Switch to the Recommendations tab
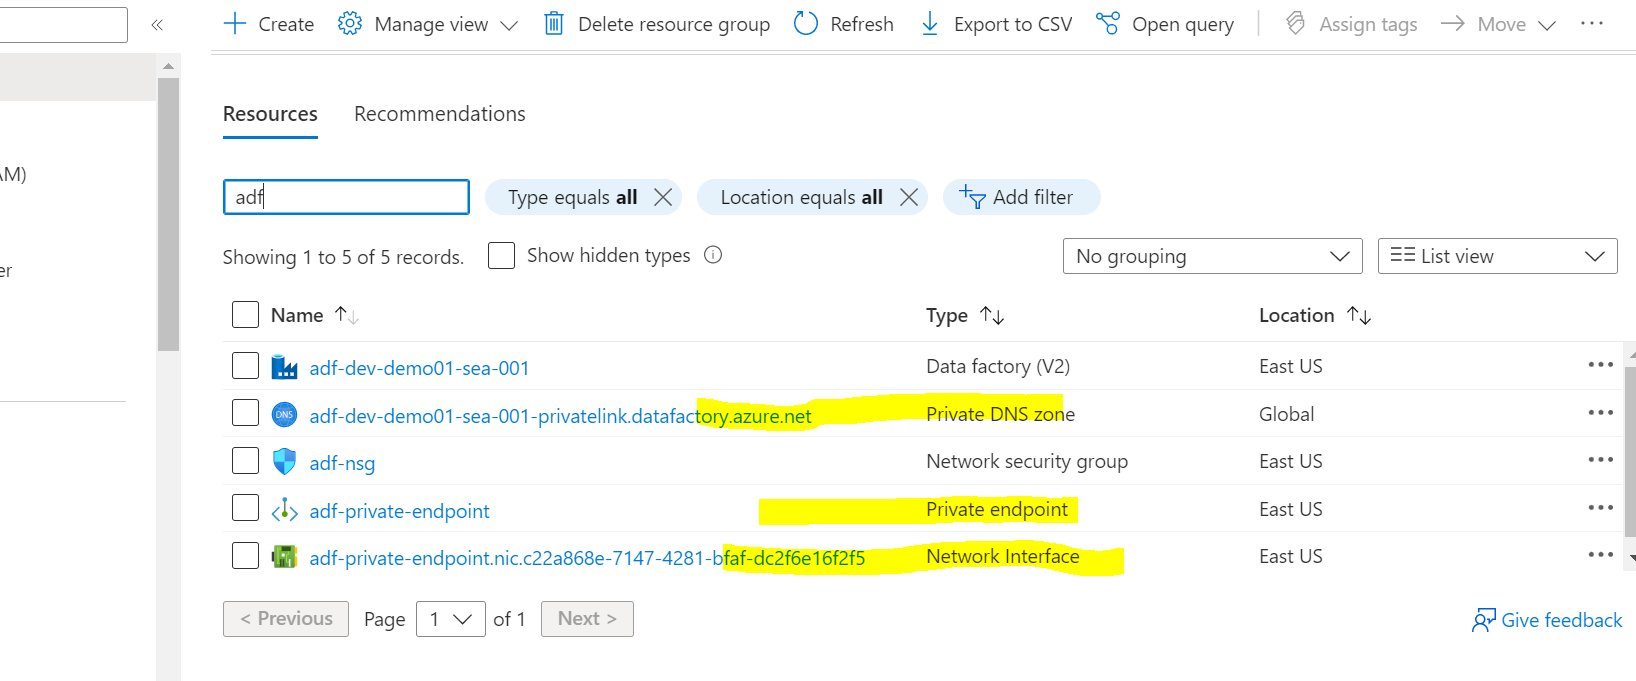The height and width of the screenshot is (681, 1636). [440, 114]
